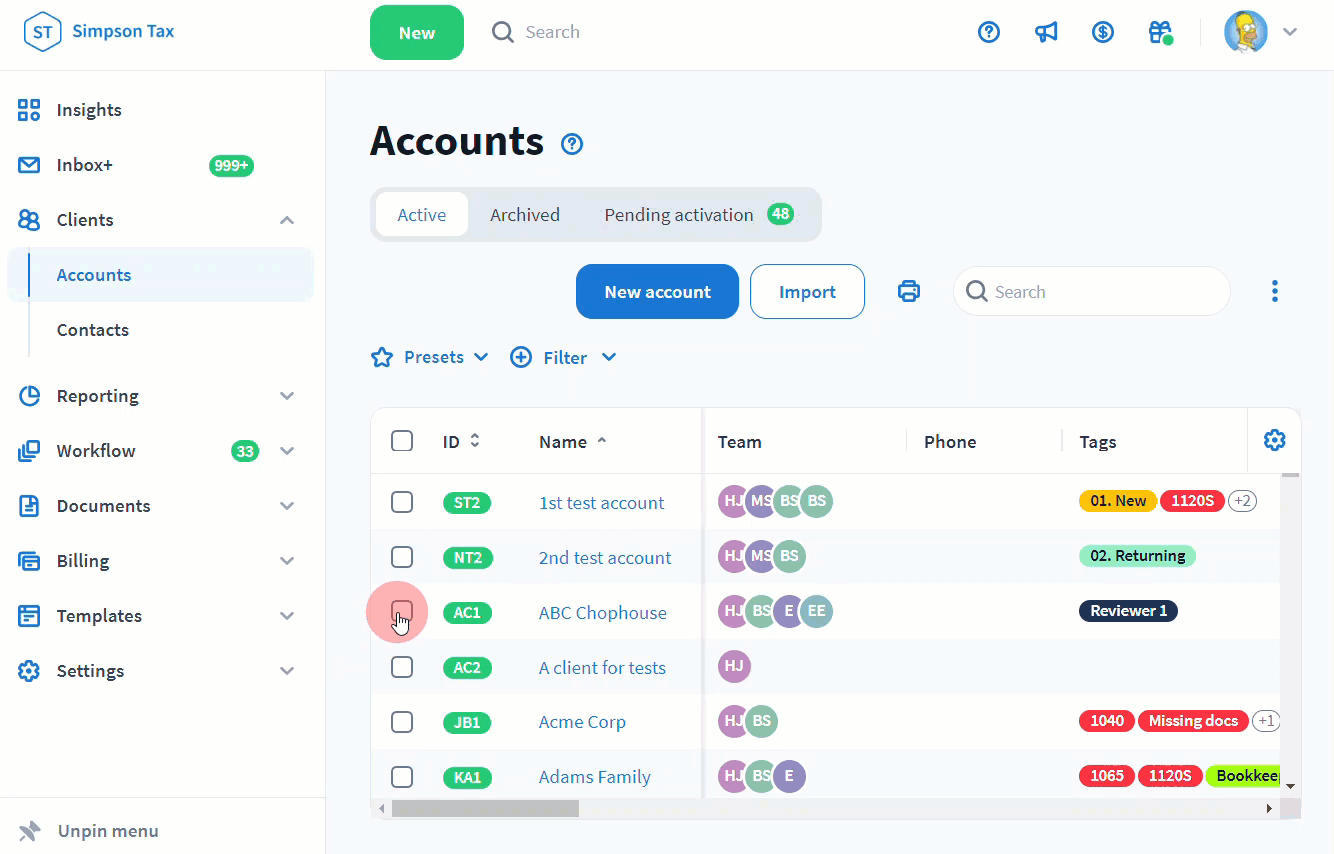Switch to the Archived tab
The width and height of the screenshot is (1334, 854).
coord(524,215)
